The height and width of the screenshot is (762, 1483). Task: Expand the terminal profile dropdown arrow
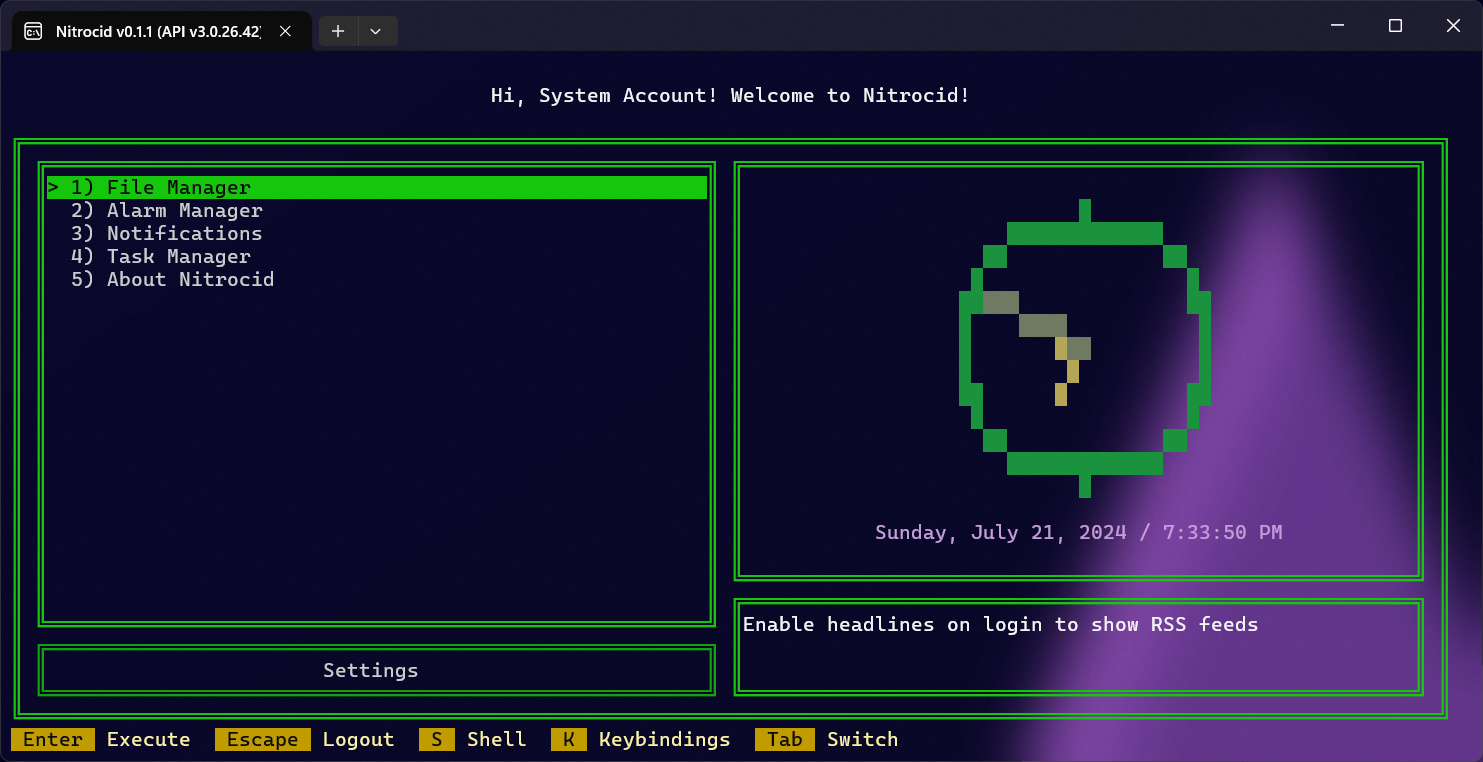376,31
